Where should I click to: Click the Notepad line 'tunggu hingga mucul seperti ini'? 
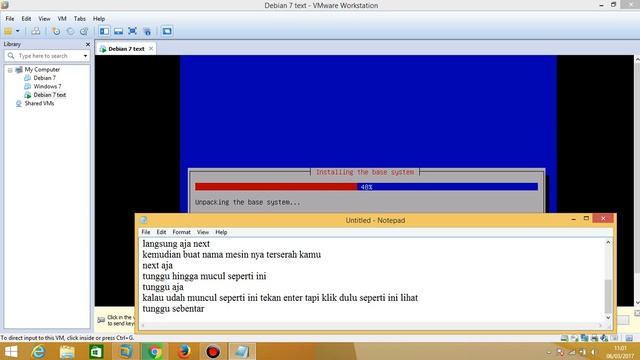204,276
